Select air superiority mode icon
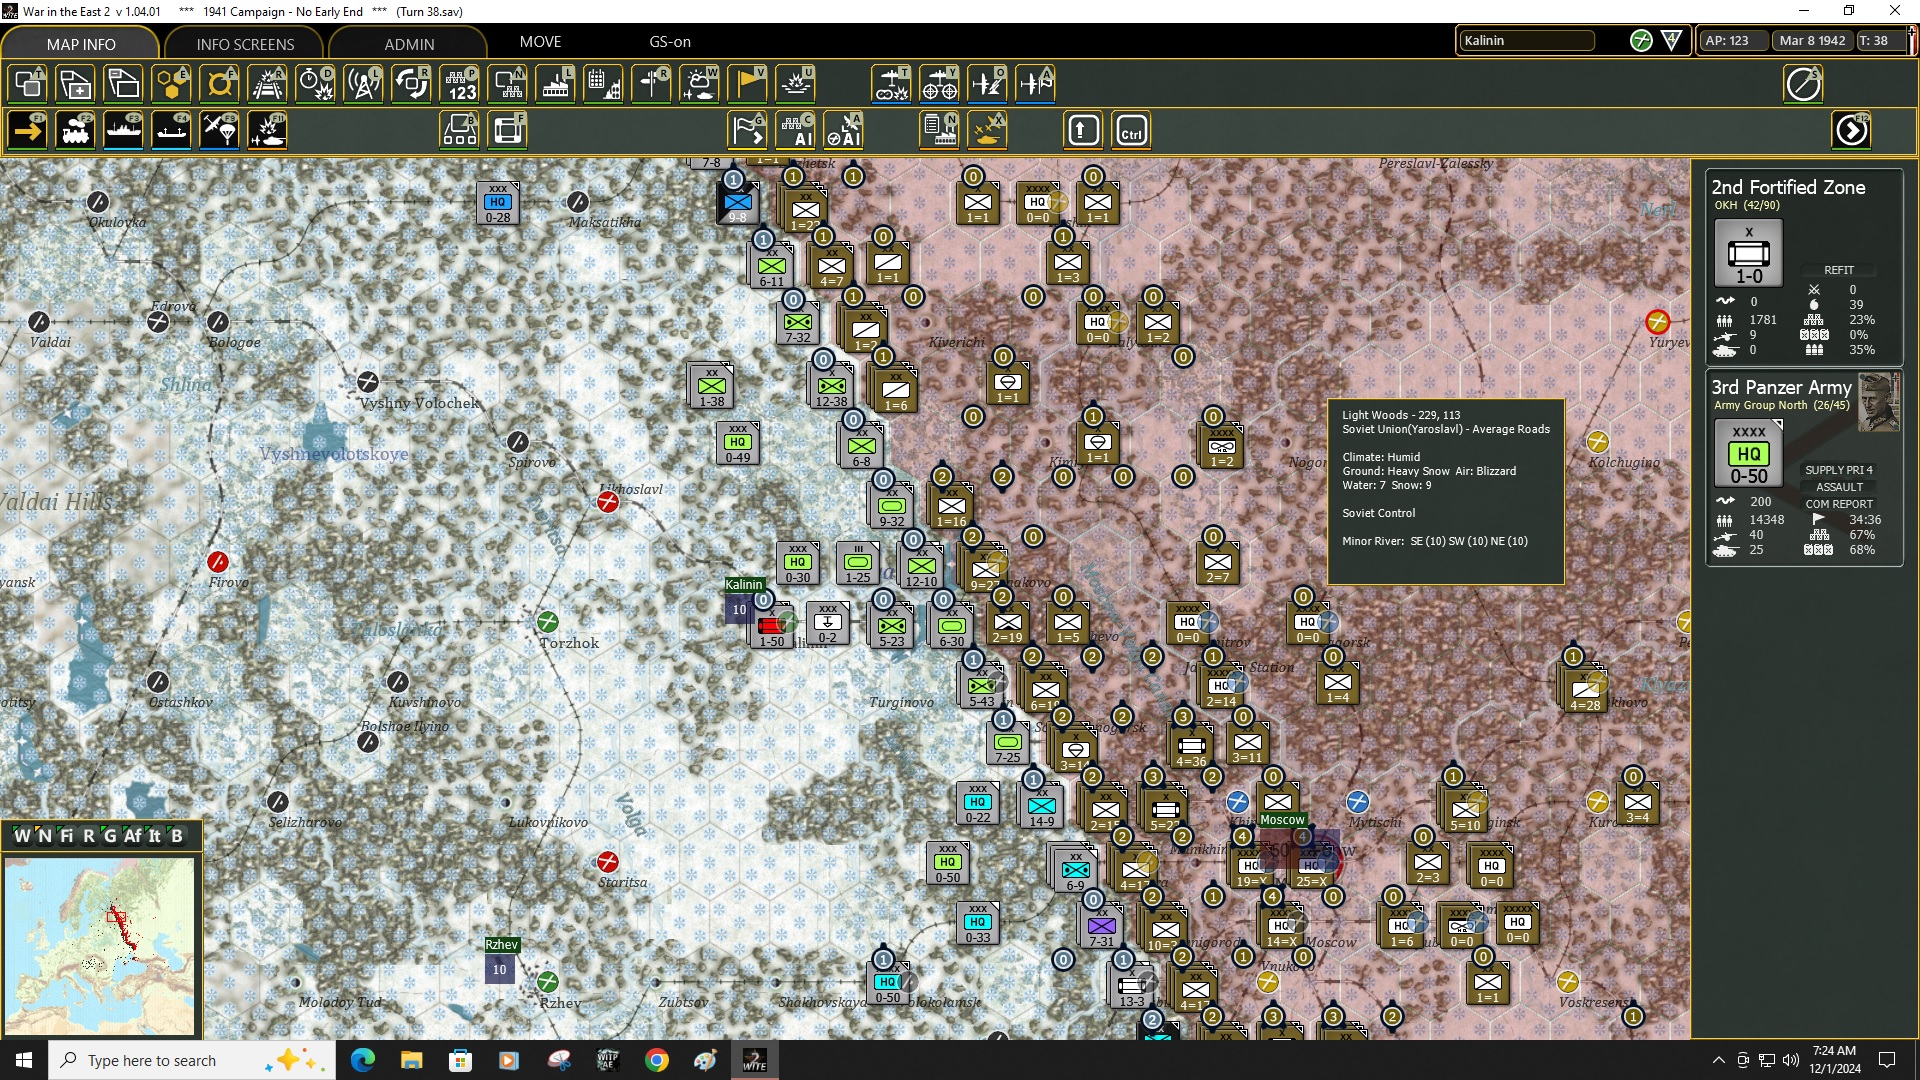The image size is (1920, 1080). tap(987, 84)
